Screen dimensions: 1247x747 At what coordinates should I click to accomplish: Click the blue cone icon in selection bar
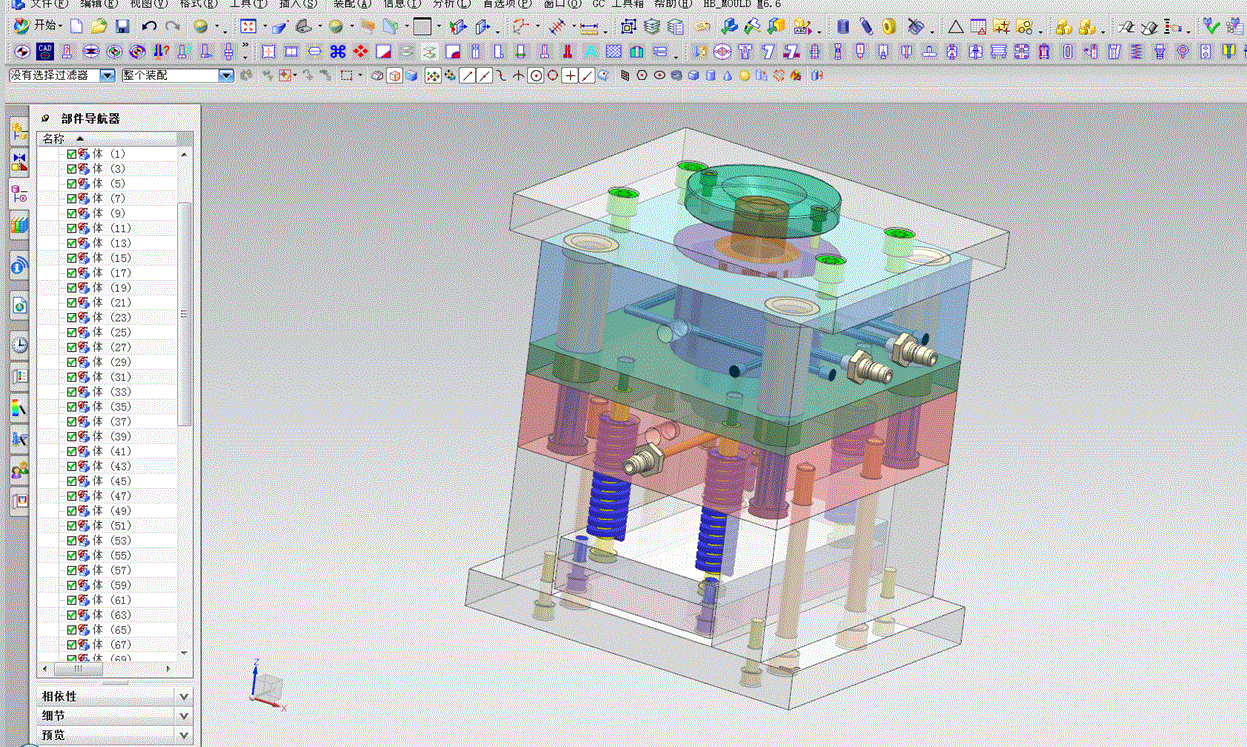(x=728, y=75)
